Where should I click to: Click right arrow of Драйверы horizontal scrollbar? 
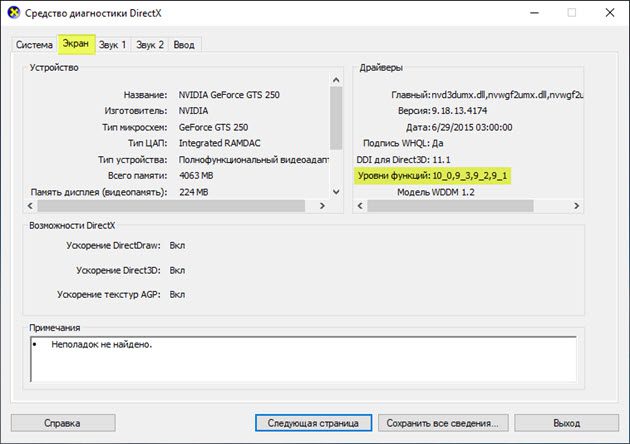click(x=577, y=206)
